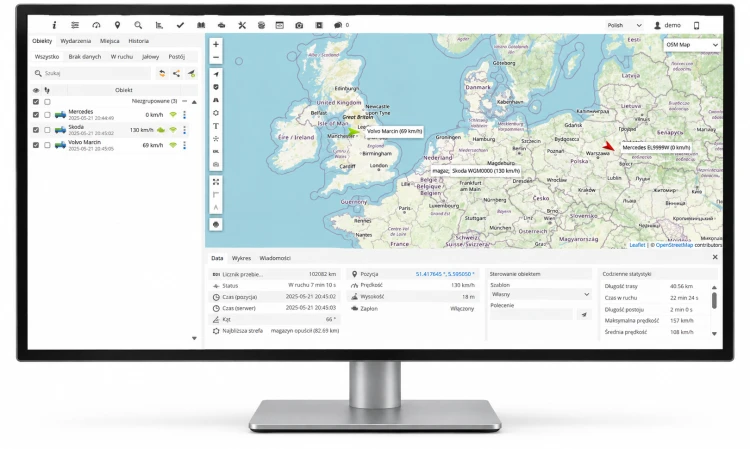Image resolution: width=750 pixels, height=449 pixels.
Task: Click the statistics panel scrollbar thumb
Action: pyautogui.click(x=714, y=300)
